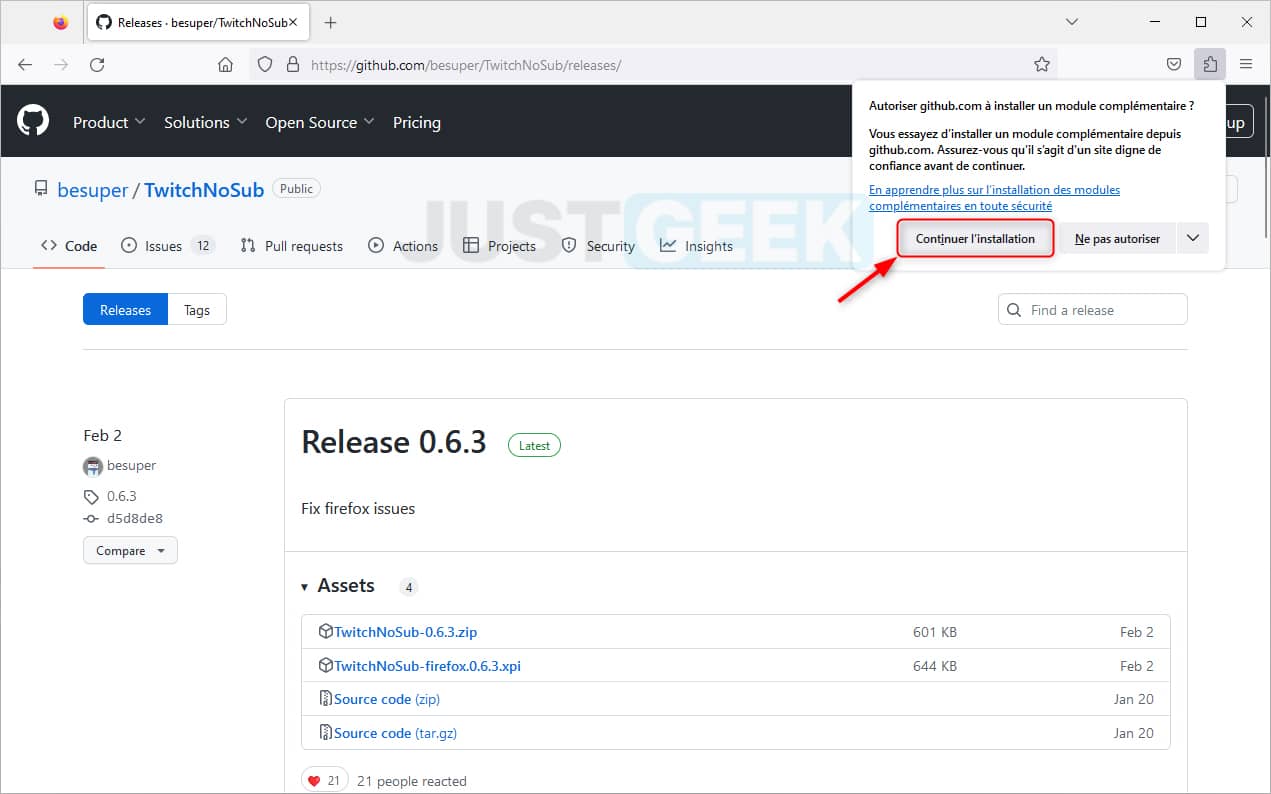Open the Firefox application menu
Image resolution: width=1271 pixels, height=794 pixels.
point(1246,65)
